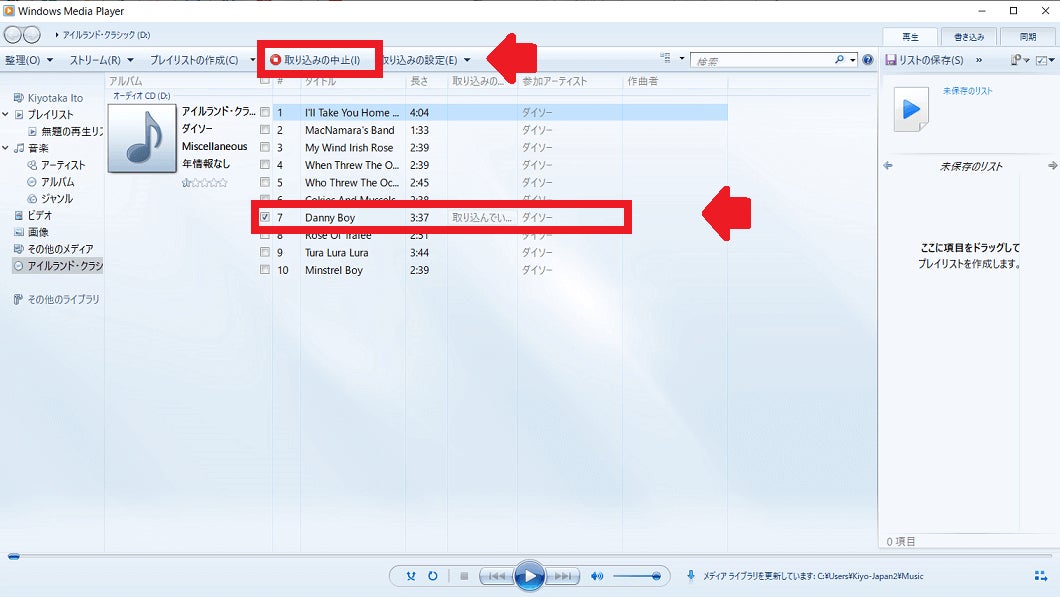
Task: Check track 1 I'll Take You Home checkbox
Action: click(x=265, y=112)
